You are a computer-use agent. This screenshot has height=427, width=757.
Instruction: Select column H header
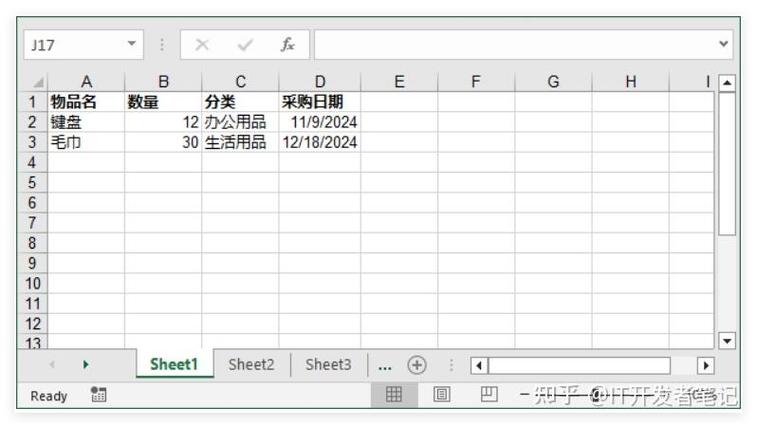(631, 82)
